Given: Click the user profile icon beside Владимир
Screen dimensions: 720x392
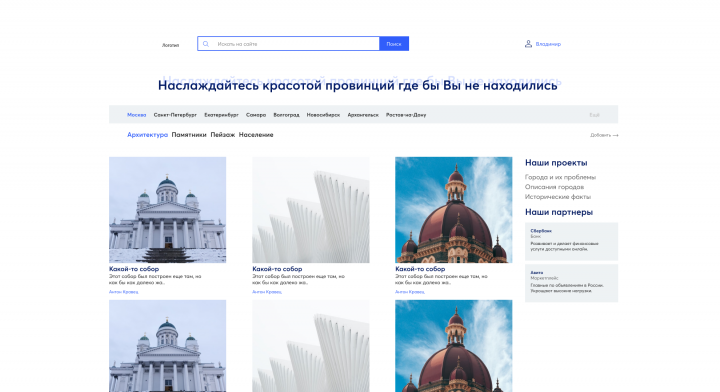Looking at the screenshot, I should [528, 44].
